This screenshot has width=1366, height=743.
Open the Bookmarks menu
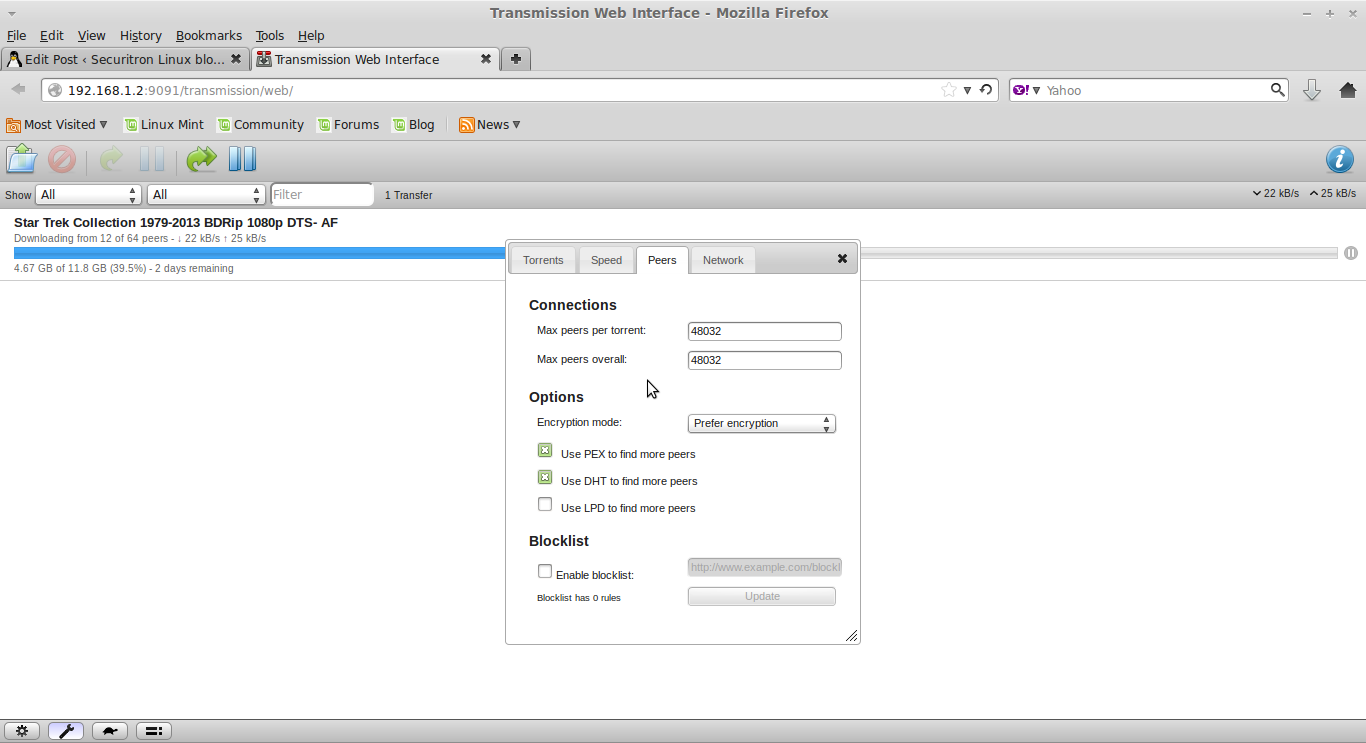(x=209, y=35)
